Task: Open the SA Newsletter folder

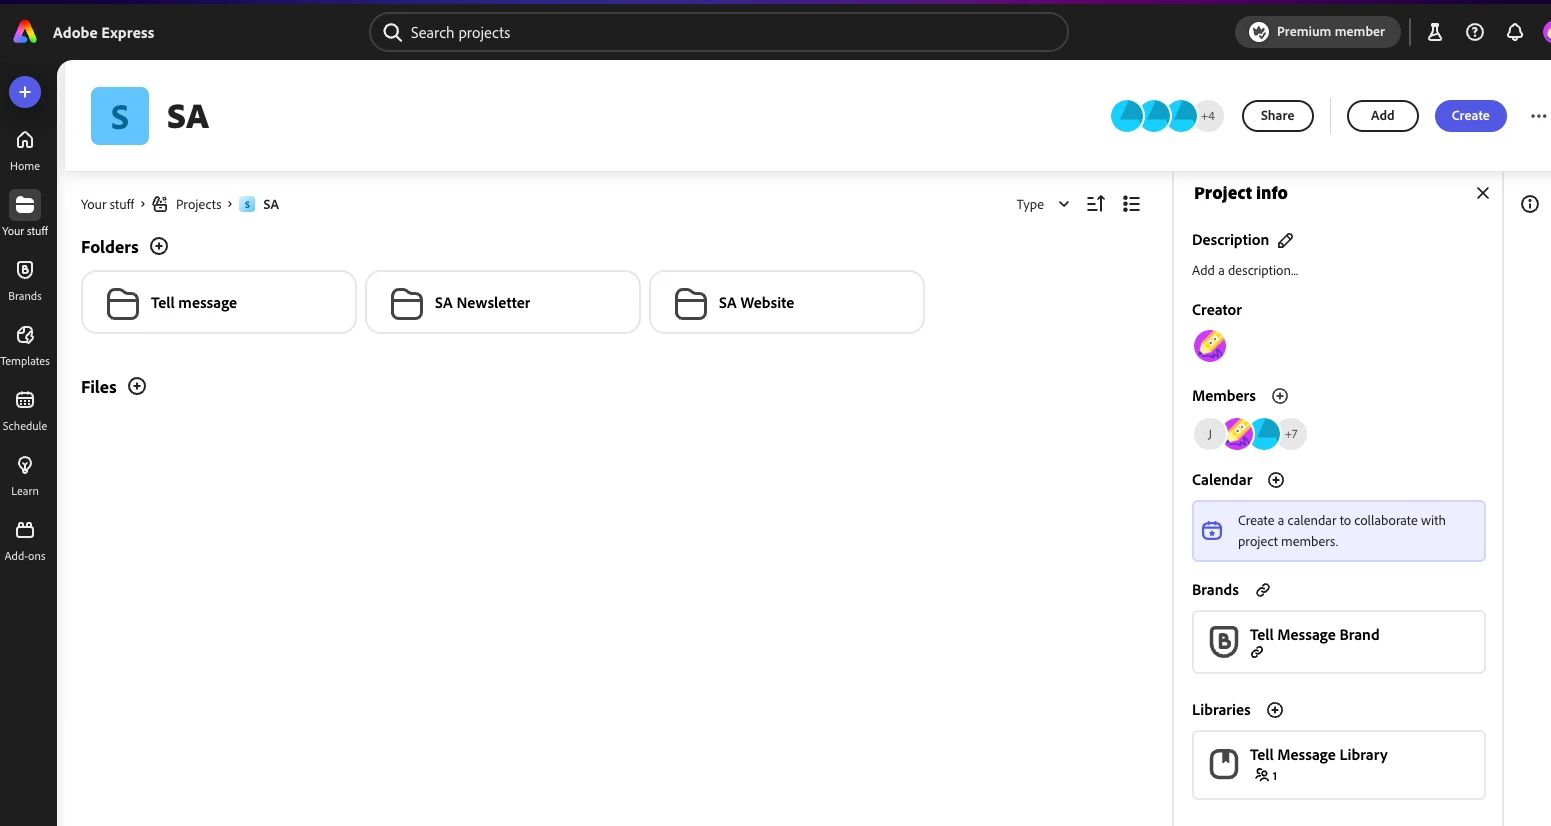Action: tap(503, 302)
